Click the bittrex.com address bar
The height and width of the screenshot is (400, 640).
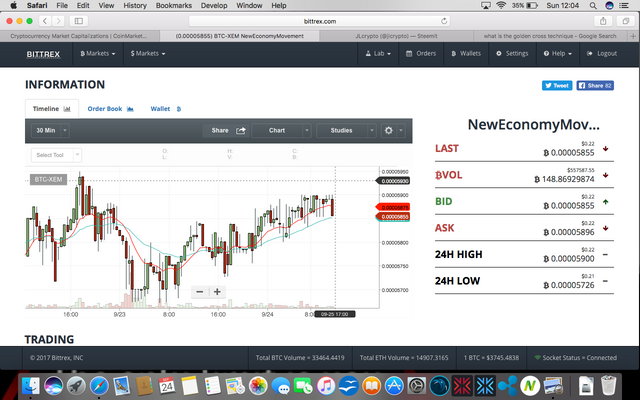(x=320, y=21)
